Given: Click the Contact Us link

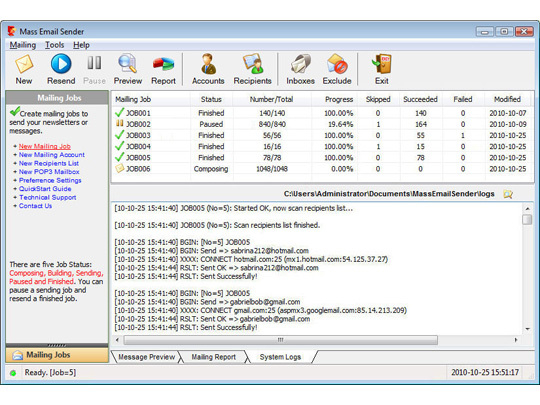Looking at the screenshot, I should (35, 206).
